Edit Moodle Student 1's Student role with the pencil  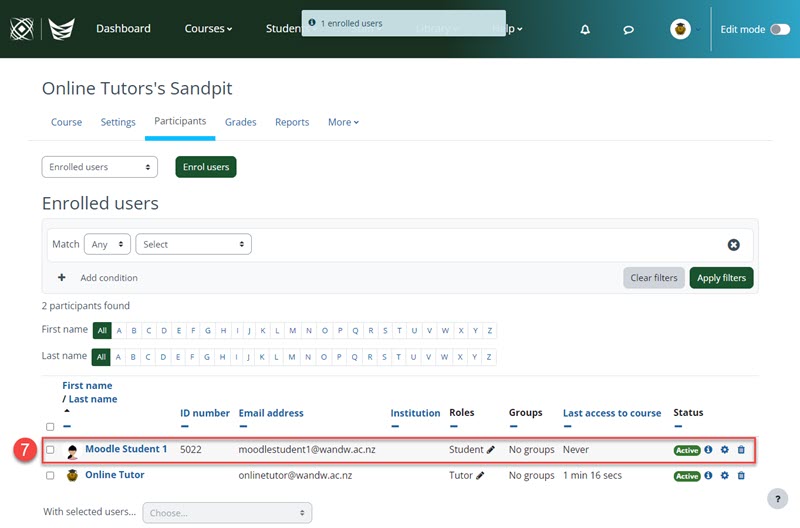coord(491,449)
